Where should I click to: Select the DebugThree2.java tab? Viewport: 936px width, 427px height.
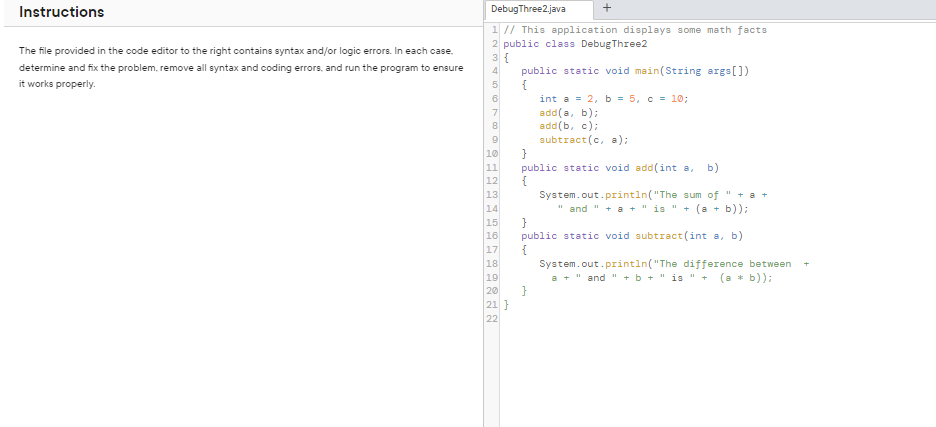pyautogui.click(x=540, y=10)
